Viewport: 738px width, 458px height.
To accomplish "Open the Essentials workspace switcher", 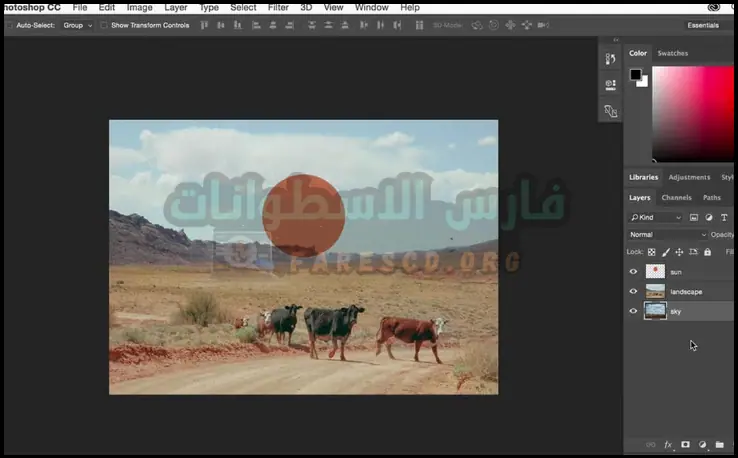I will 702,25.
